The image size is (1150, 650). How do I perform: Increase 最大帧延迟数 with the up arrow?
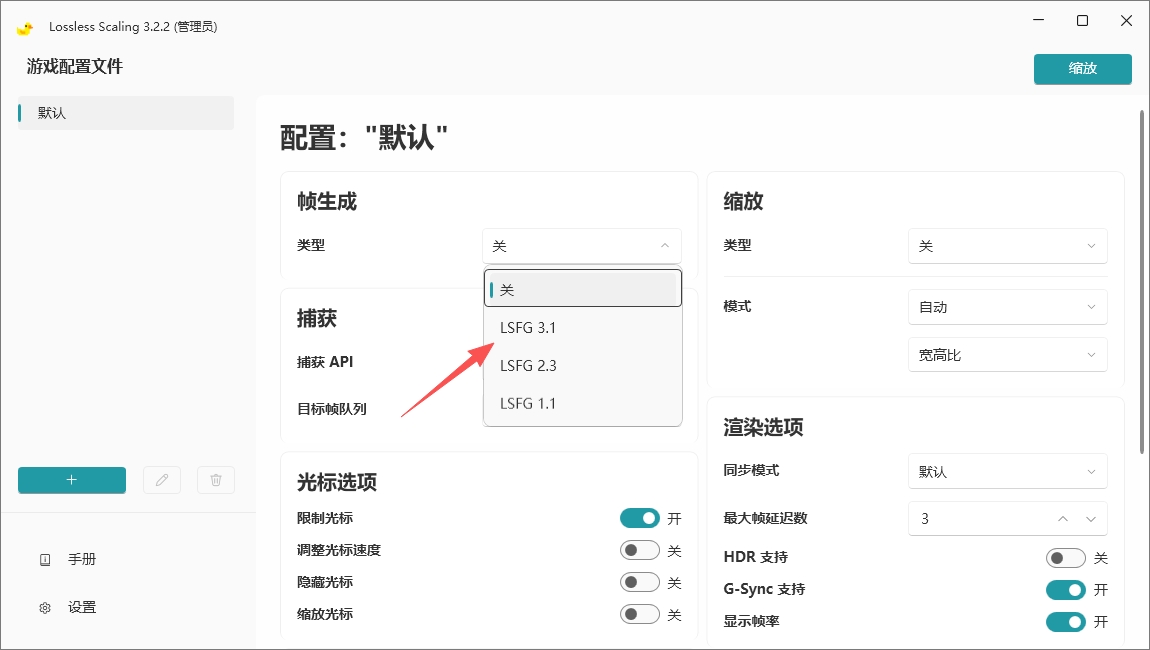pyautogui.click(x=1063, y=519)
